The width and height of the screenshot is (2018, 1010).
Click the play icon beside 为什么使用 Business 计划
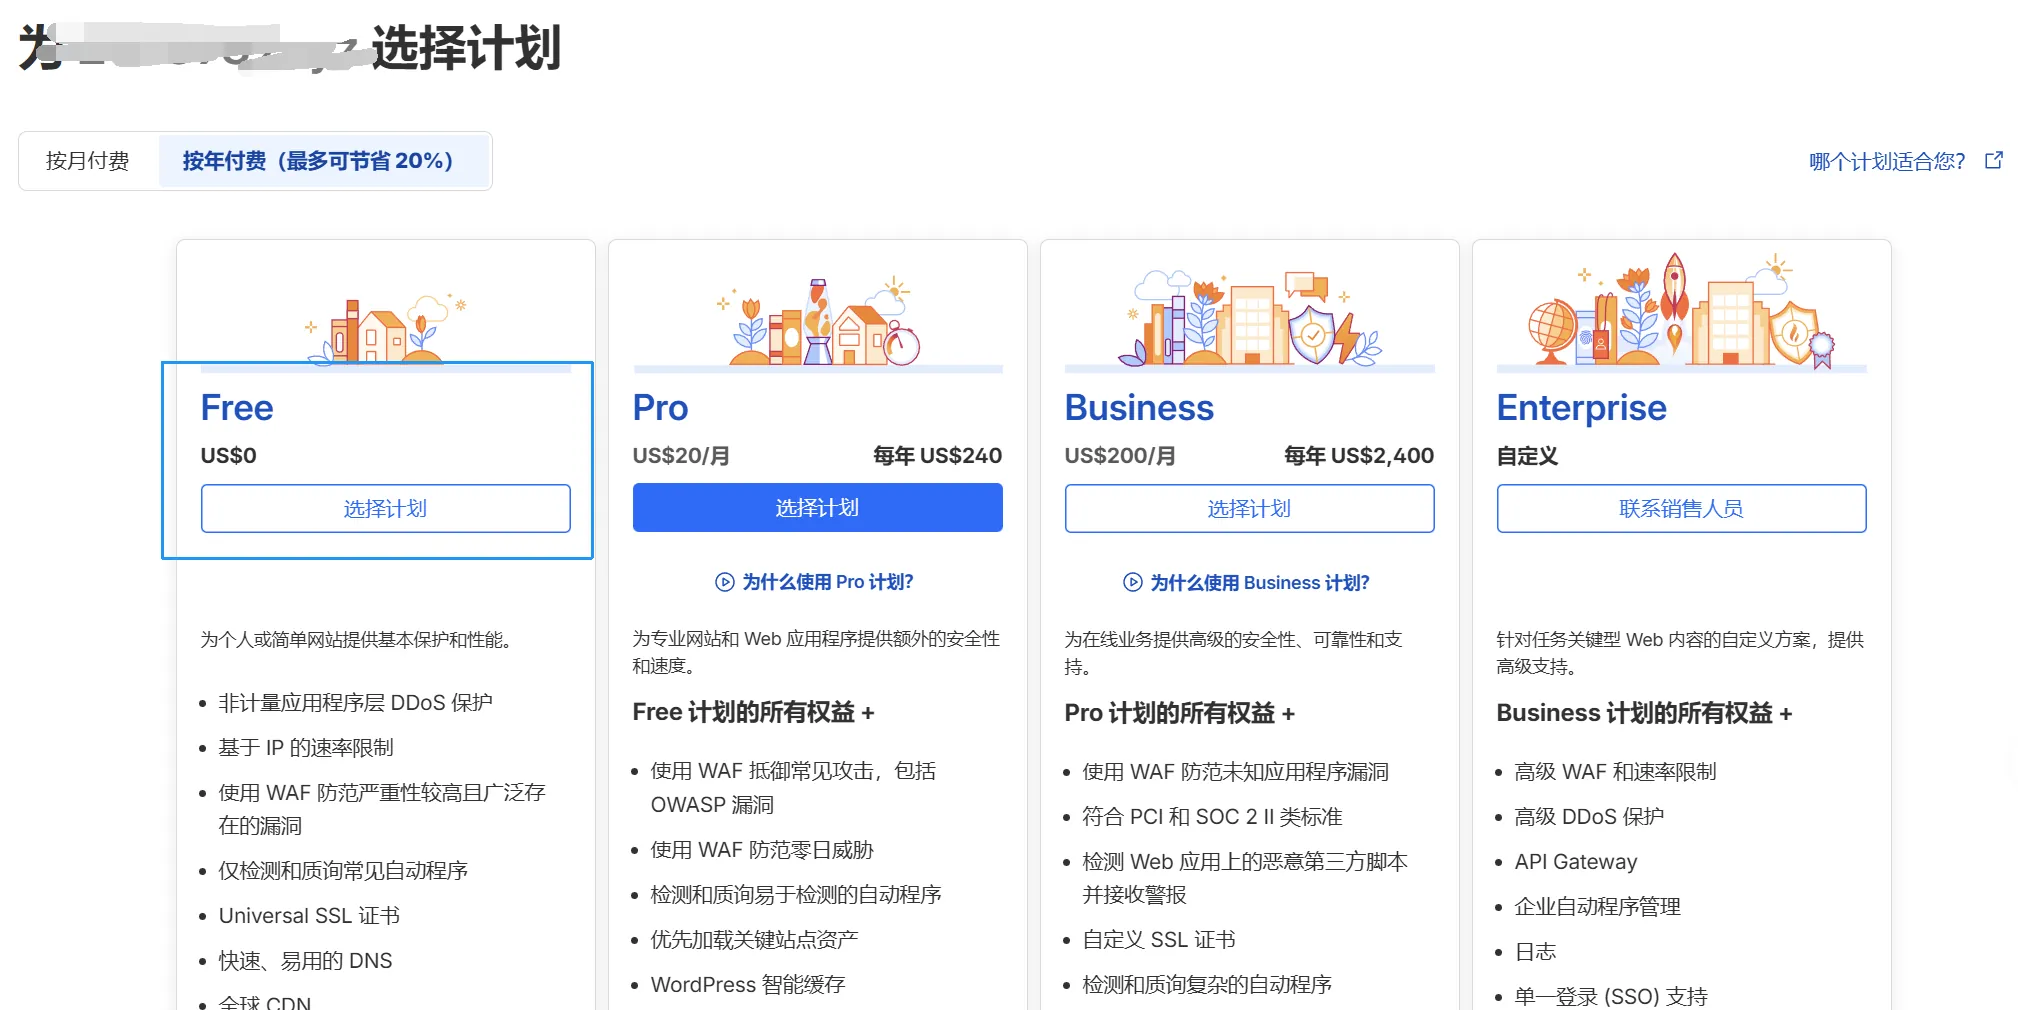click(x=1133, y=583)
